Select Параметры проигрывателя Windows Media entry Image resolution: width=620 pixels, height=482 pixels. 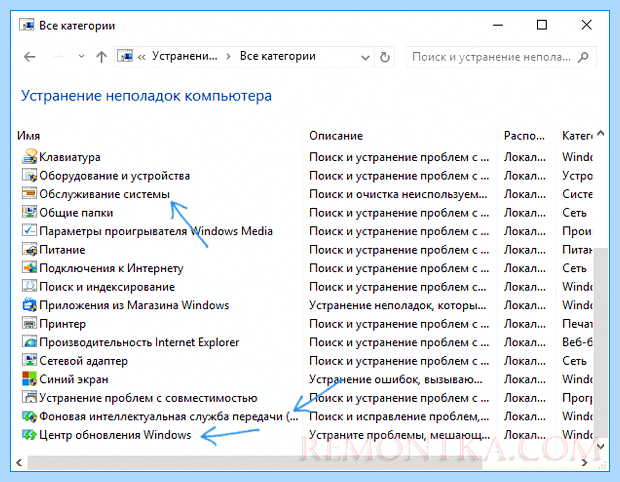pos(156,231)
